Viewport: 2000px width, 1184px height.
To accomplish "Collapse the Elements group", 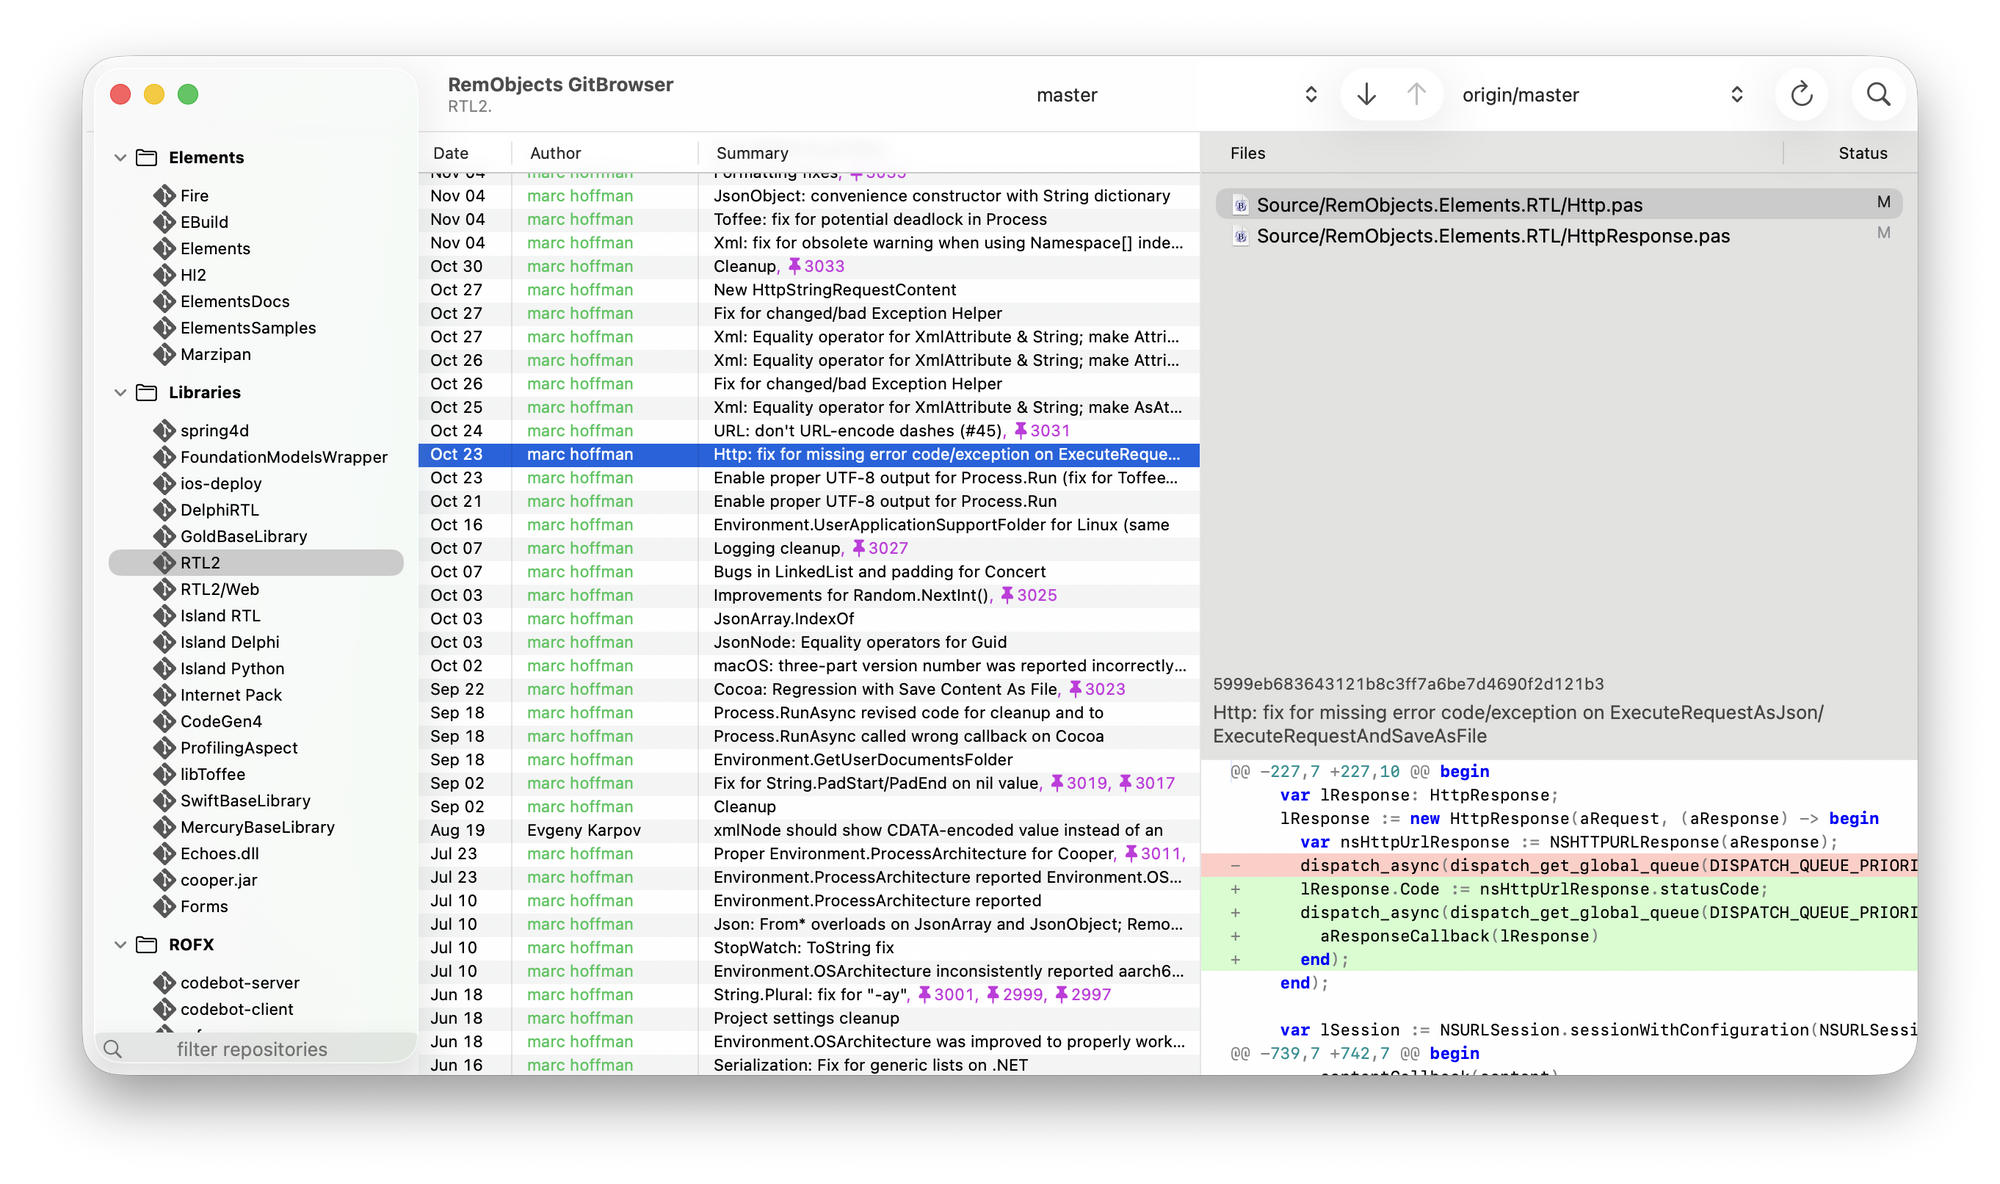I will [120, 158].
